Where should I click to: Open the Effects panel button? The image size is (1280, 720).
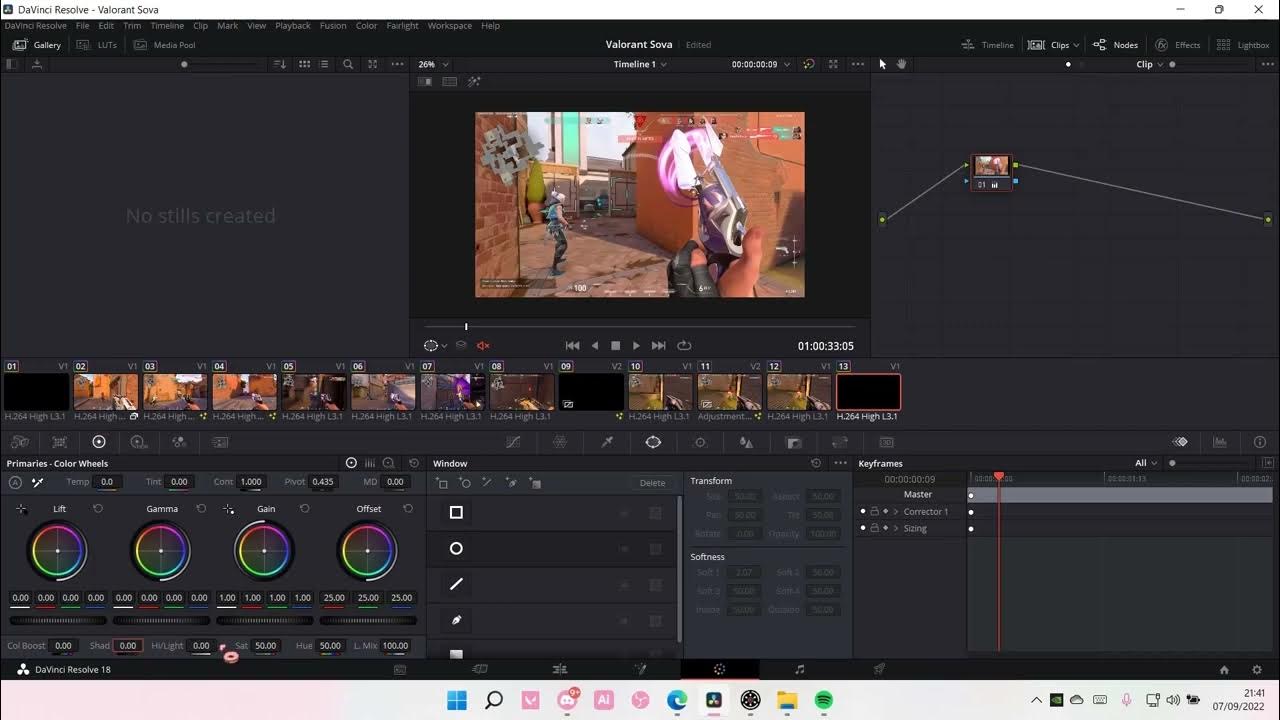(x=1177, y=45)
